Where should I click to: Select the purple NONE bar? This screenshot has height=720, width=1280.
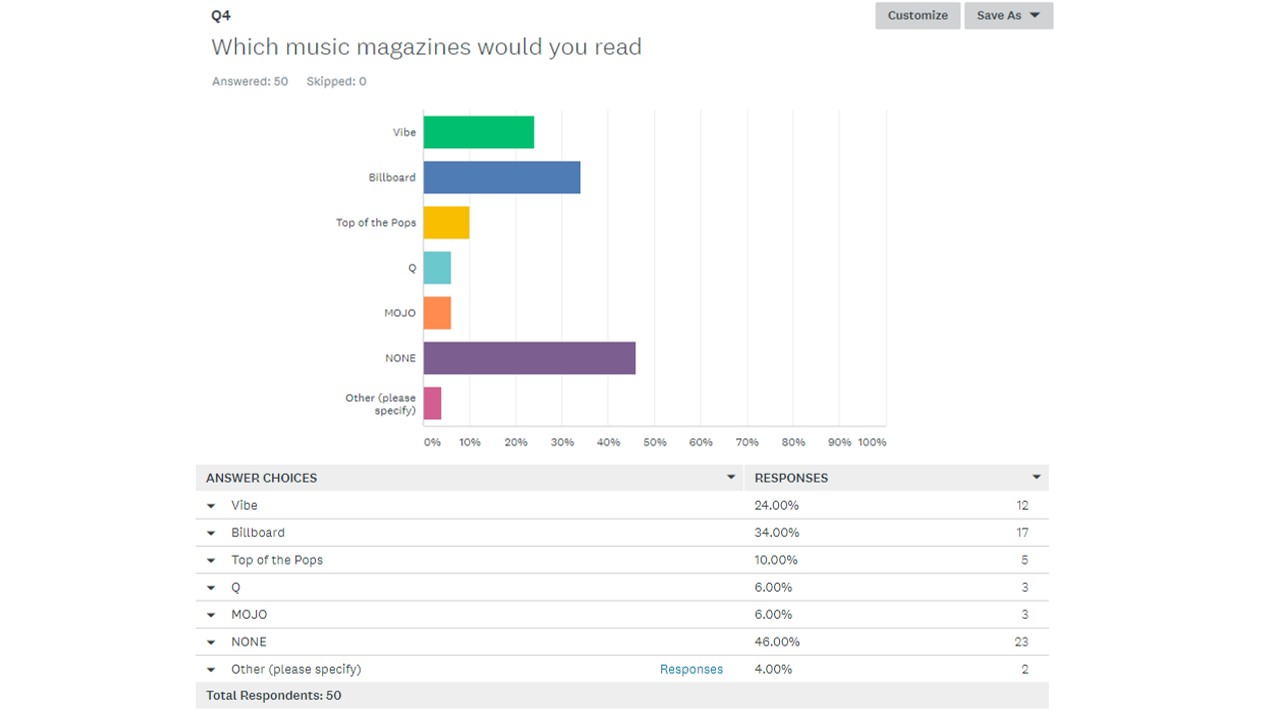[530, 358]
